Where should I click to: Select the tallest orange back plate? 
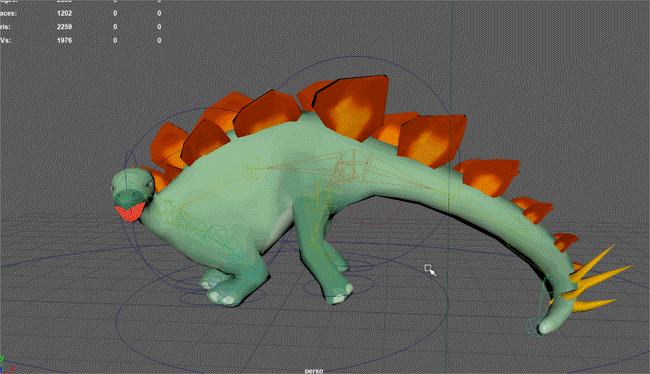[352, 106]
